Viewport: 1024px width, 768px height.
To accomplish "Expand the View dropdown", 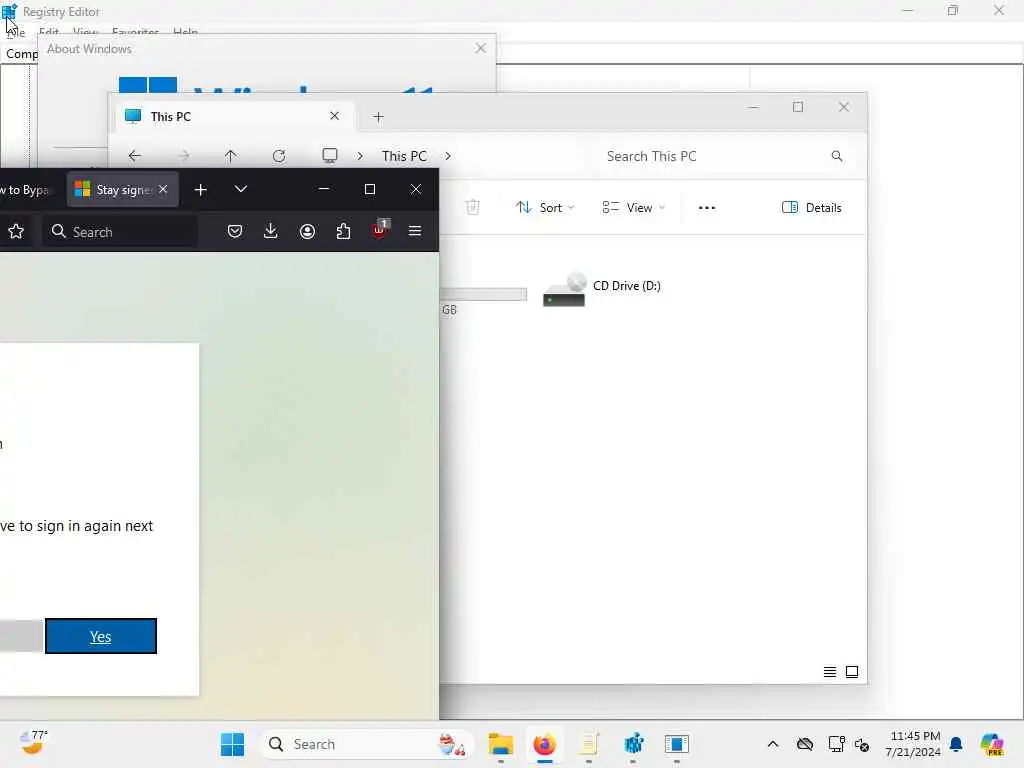I will pyautogui.click(x=633, y=208).
